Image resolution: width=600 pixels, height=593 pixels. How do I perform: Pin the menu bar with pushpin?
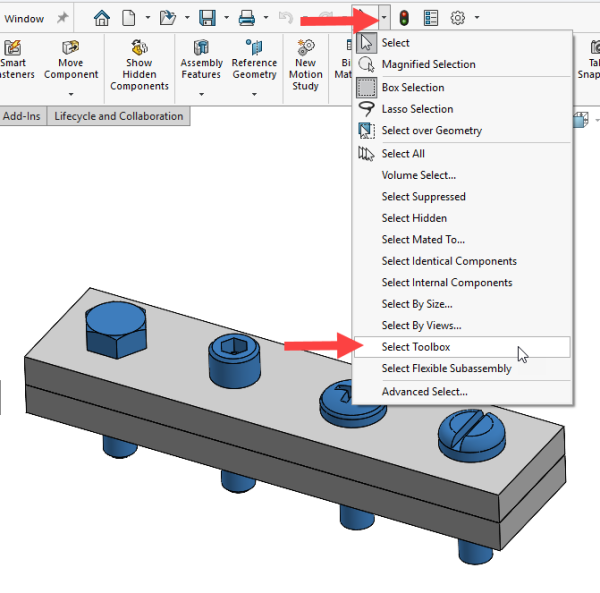[62, 18]
